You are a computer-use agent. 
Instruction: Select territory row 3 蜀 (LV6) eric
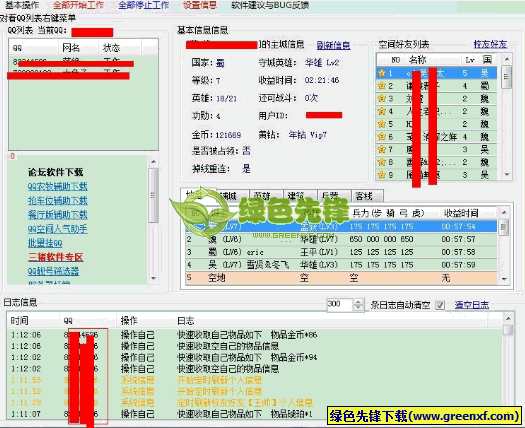click(x=342, y=252)
